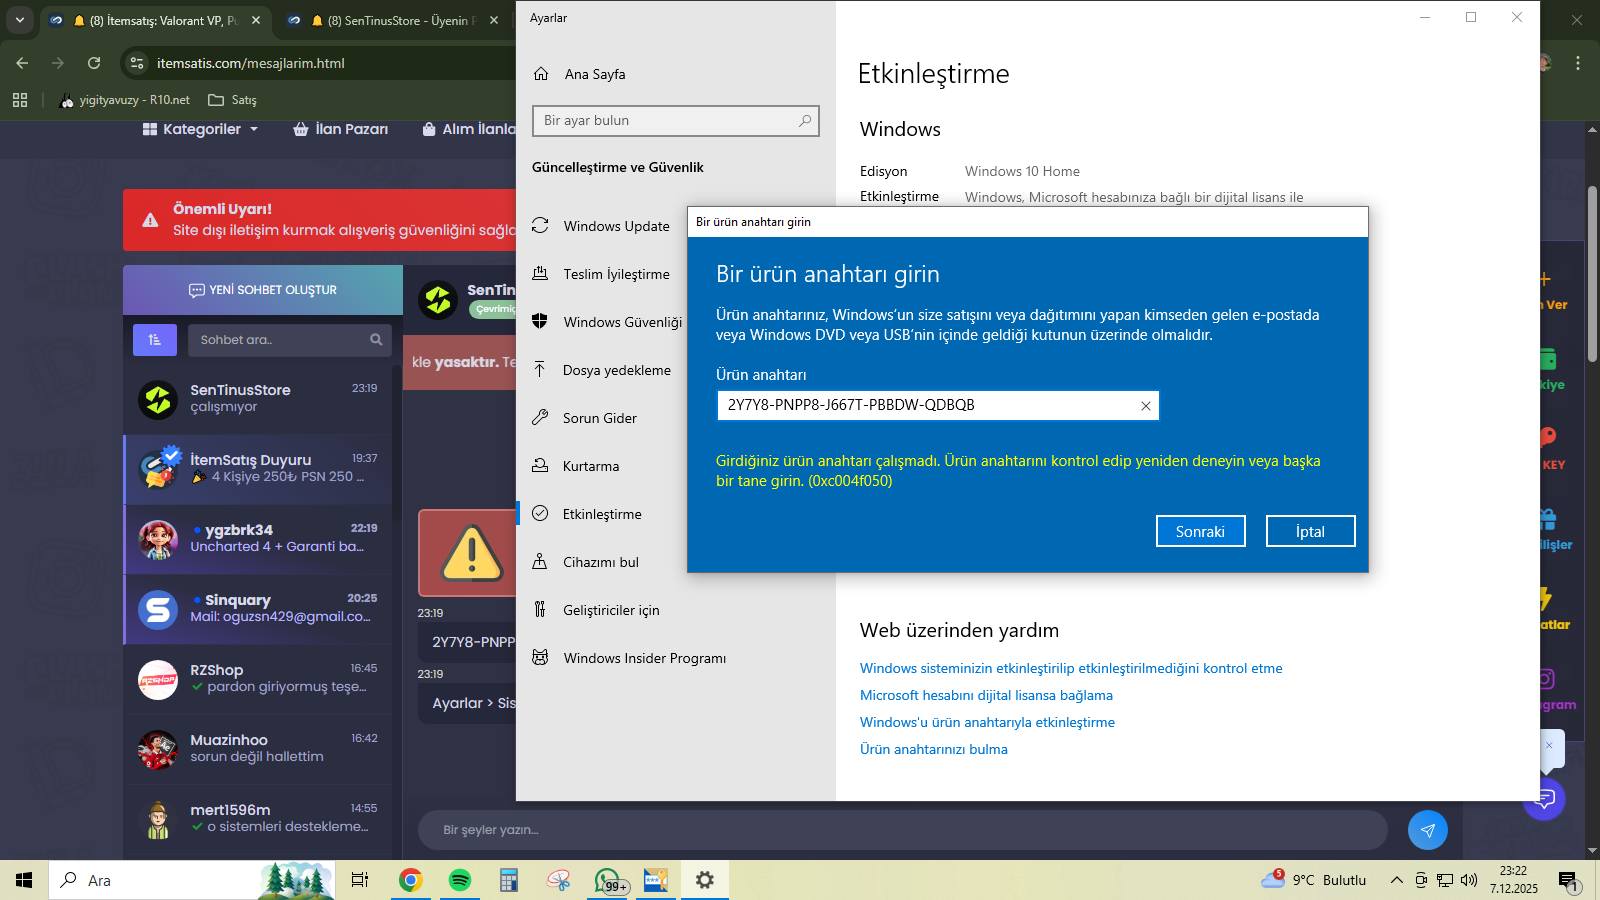Open Ürün anahtarınızı bulma link
1600x900 pixels.
coord(934,749)
